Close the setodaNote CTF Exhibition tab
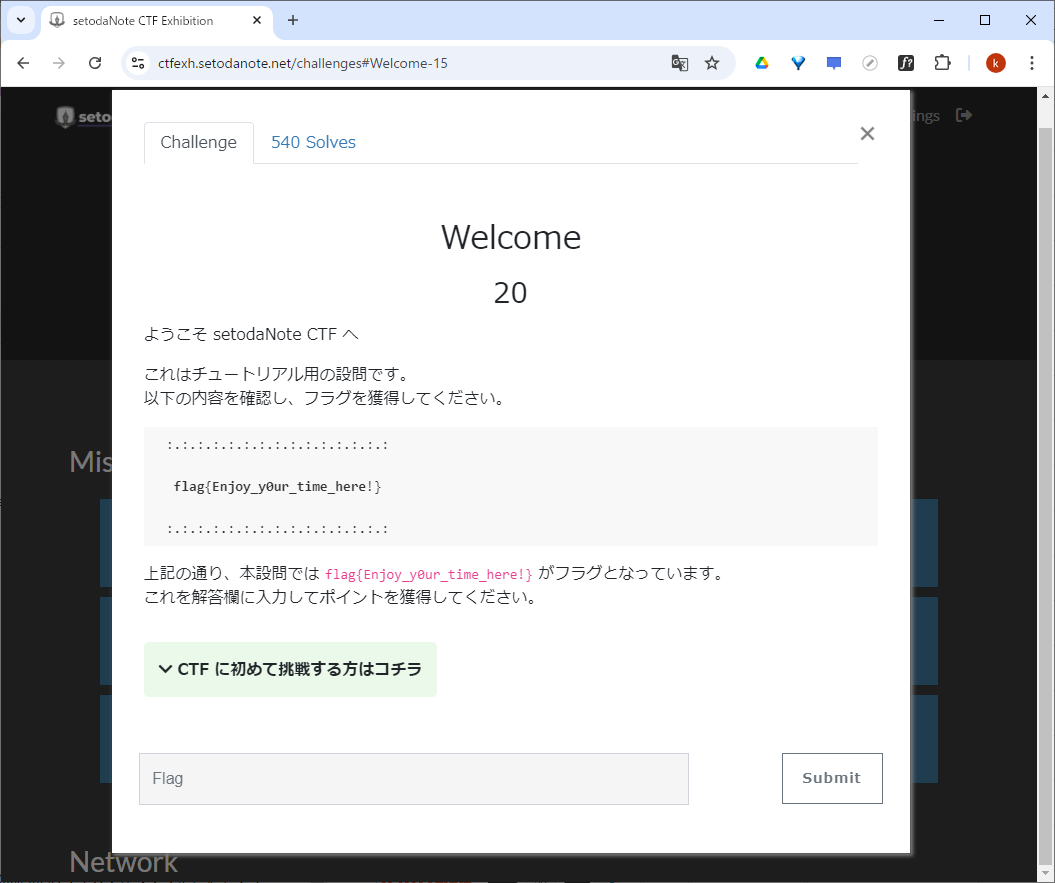The image size is (1055, 883). (256, 20)
